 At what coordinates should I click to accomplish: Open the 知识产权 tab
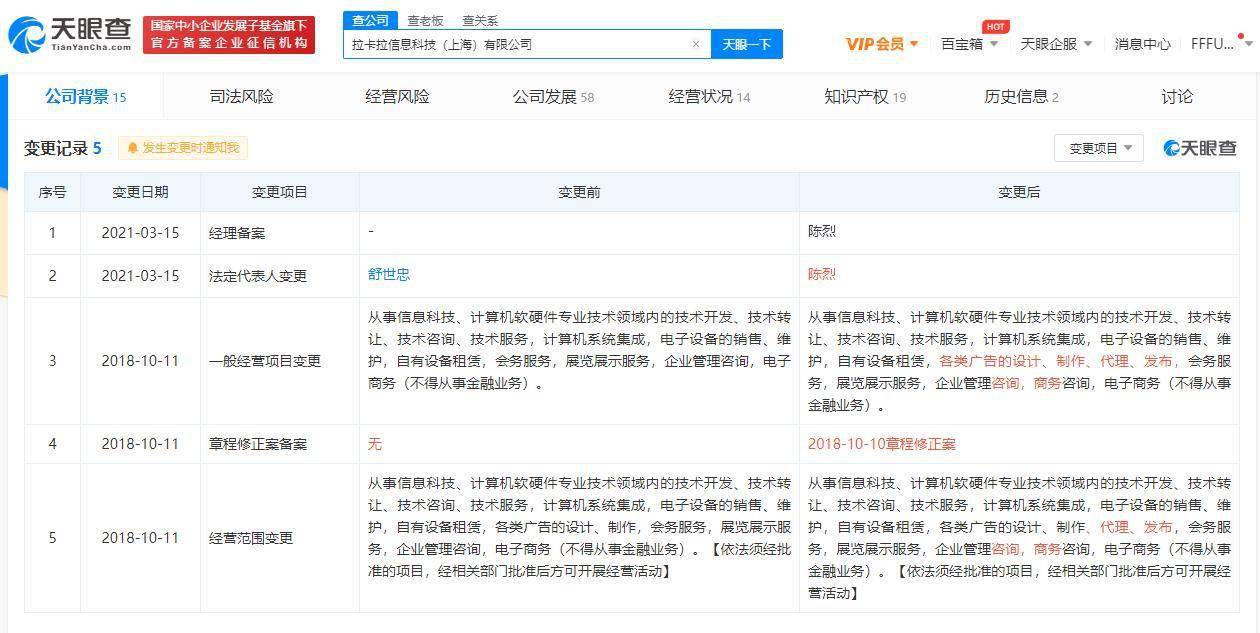coord(864,97)
